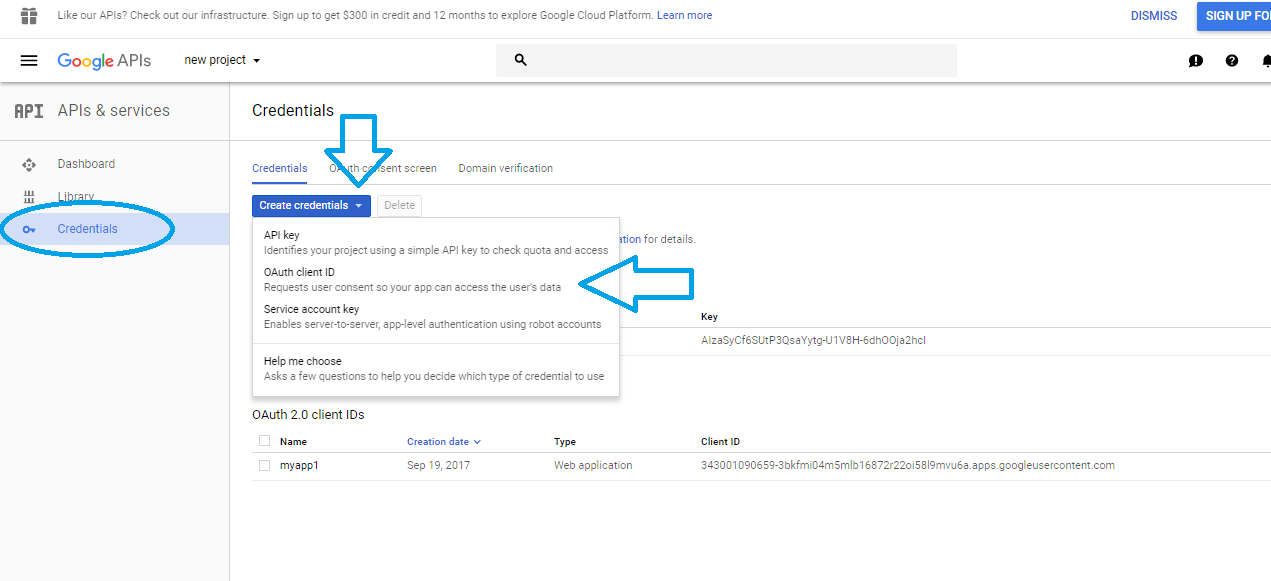Open Credentials in the sidebar

pyautogui.click(x=114, y=229)
